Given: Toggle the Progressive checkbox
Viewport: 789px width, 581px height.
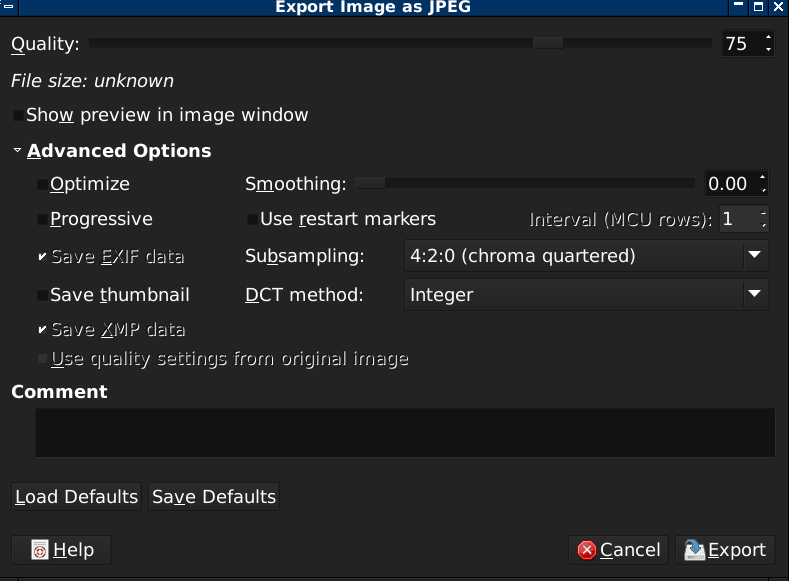Looking at the screenshot, I should point(43,219).
